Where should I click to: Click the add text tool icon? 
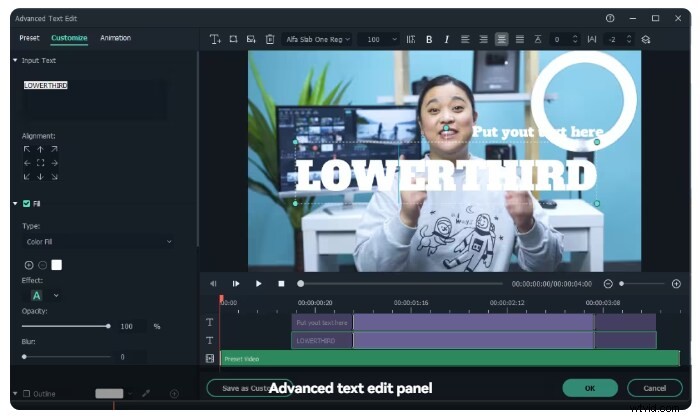215,39
